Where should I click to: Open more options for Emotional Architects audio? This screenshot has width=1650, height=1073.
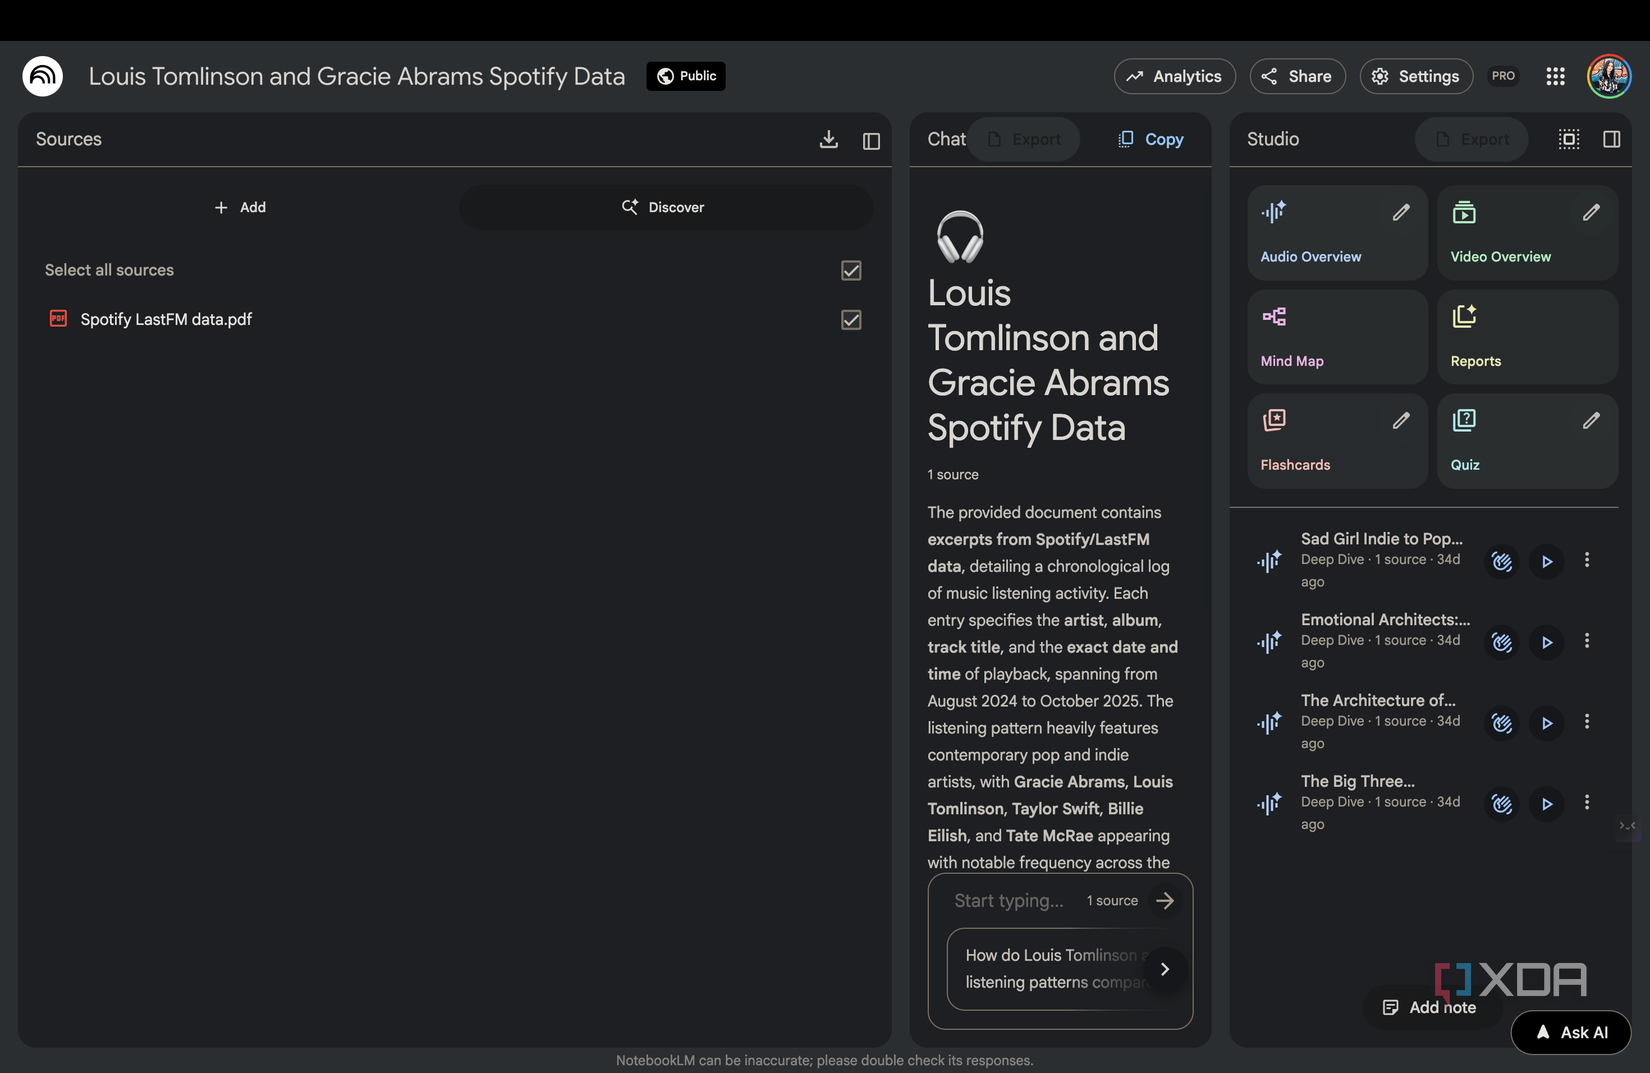tap(1586, 641)
